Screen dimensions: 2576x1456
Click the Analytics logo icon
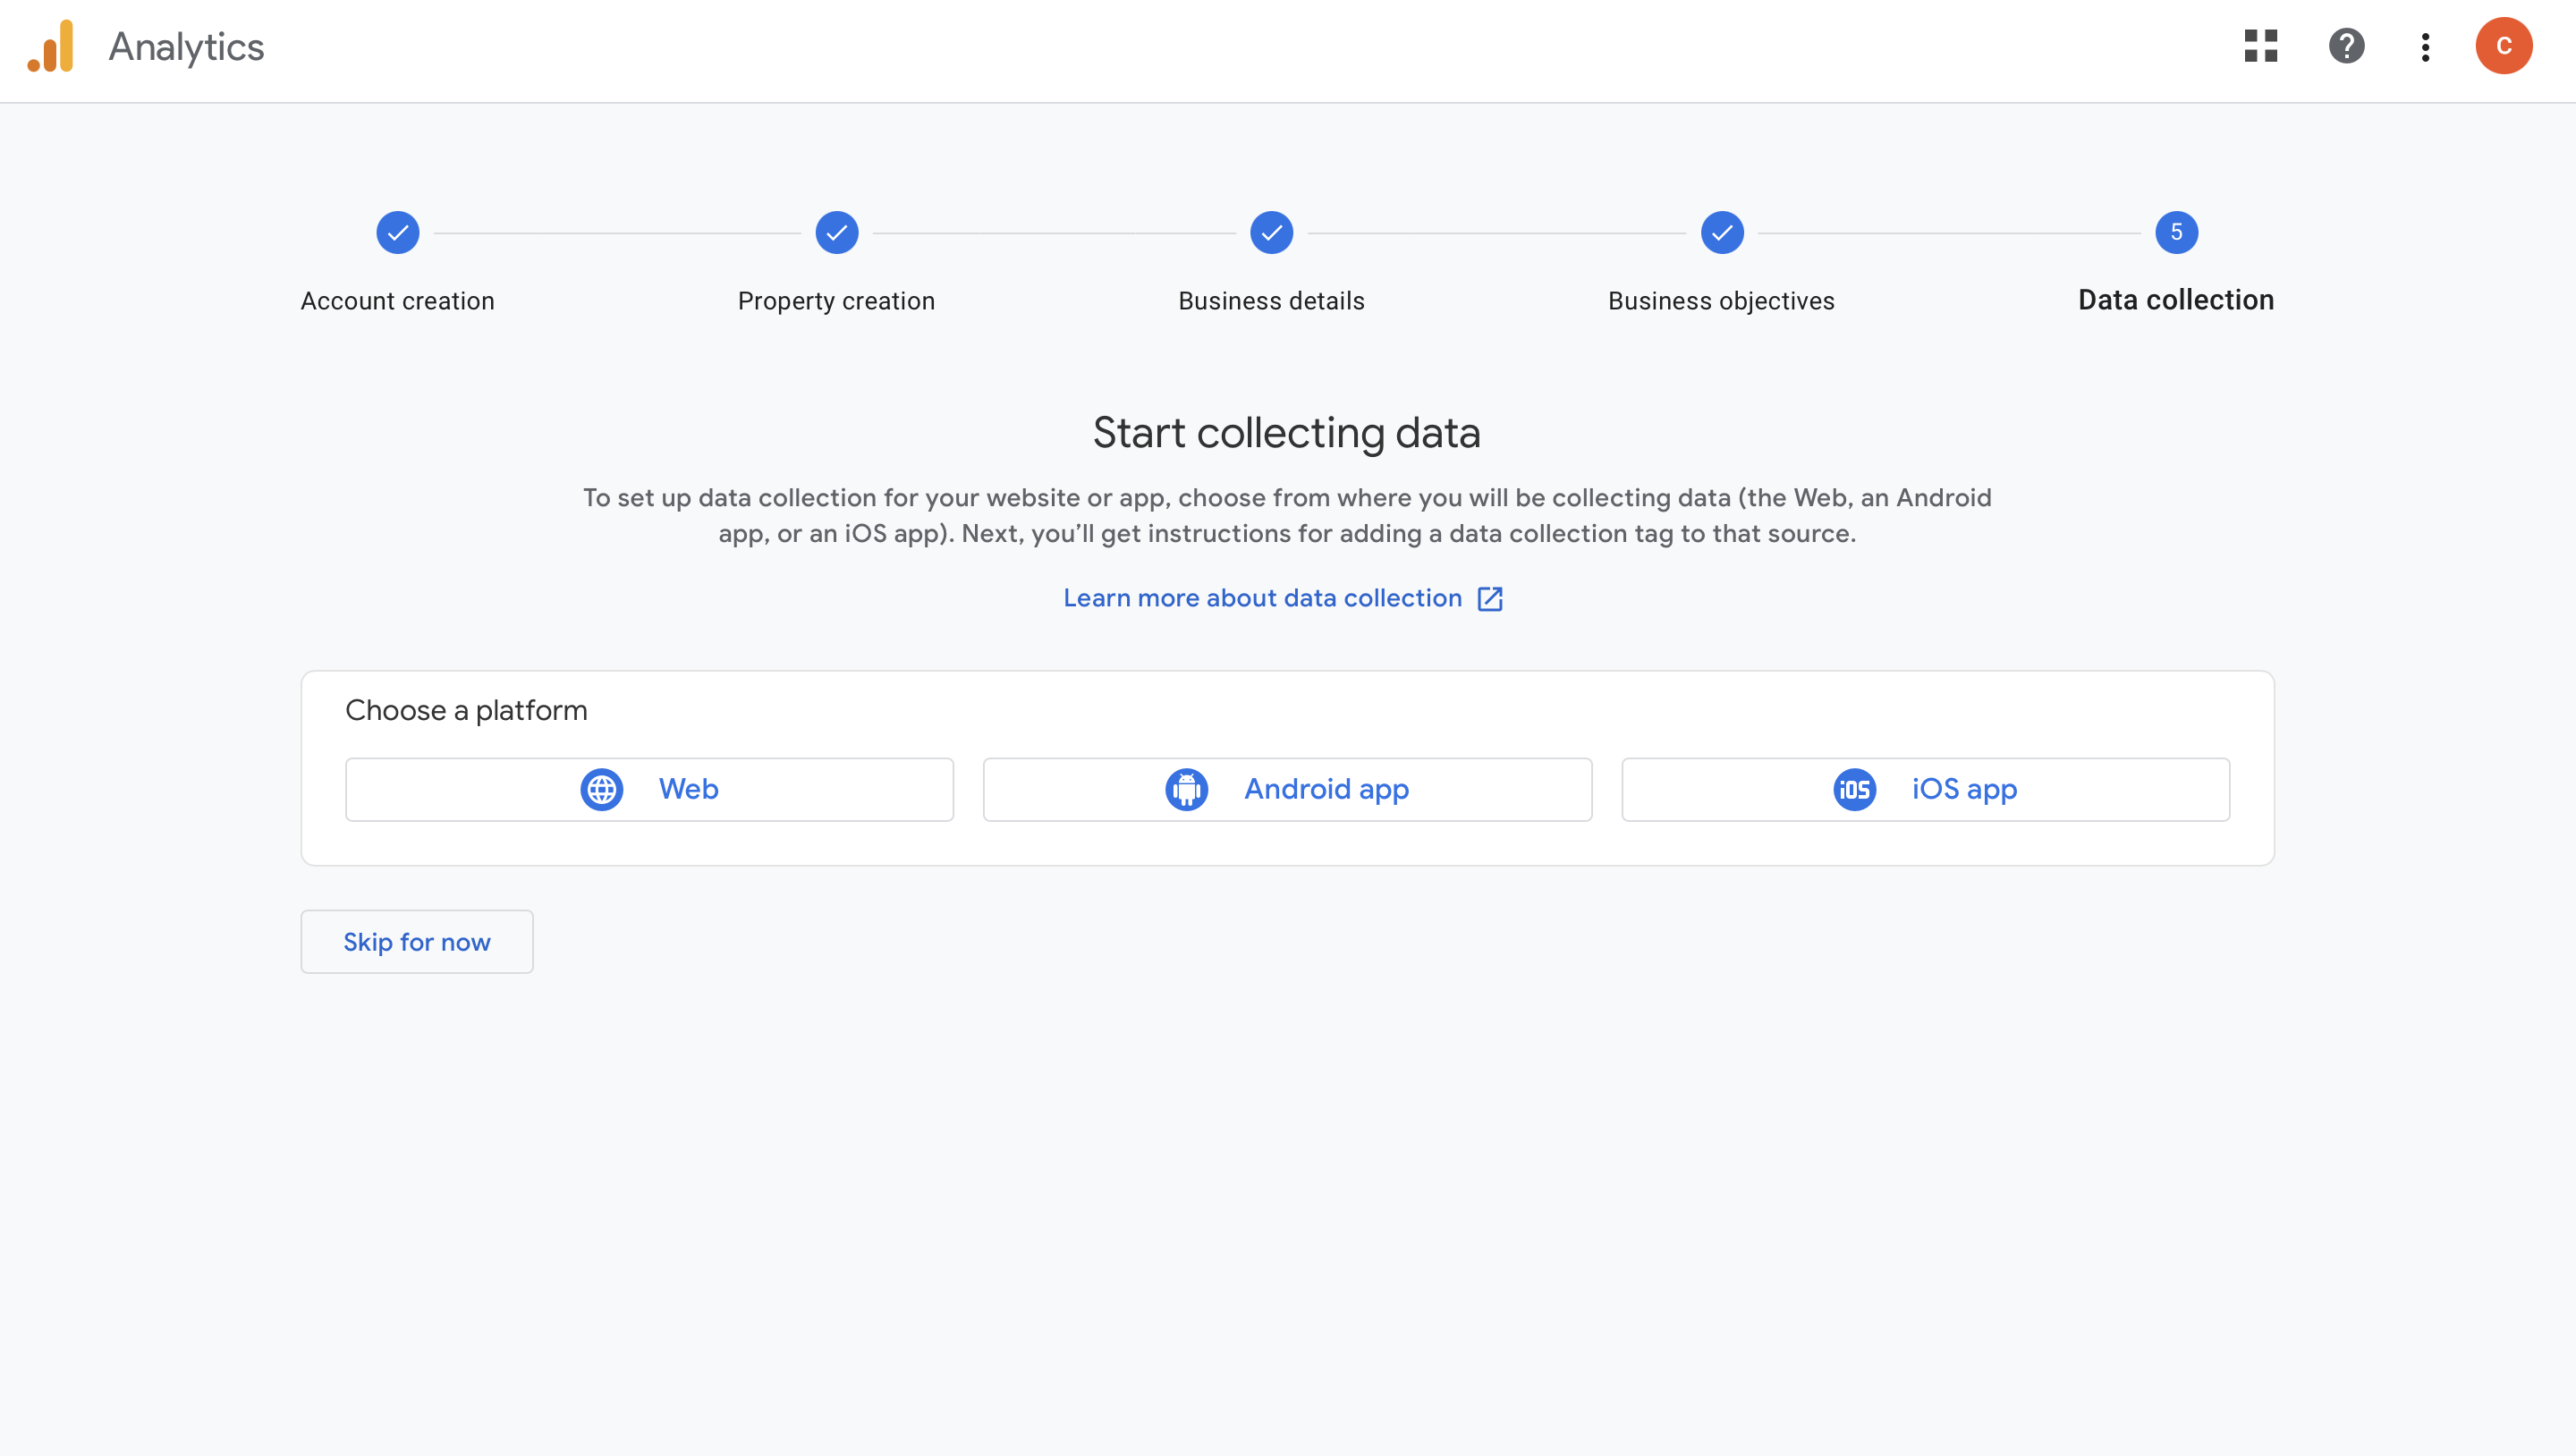click(51, 46)
